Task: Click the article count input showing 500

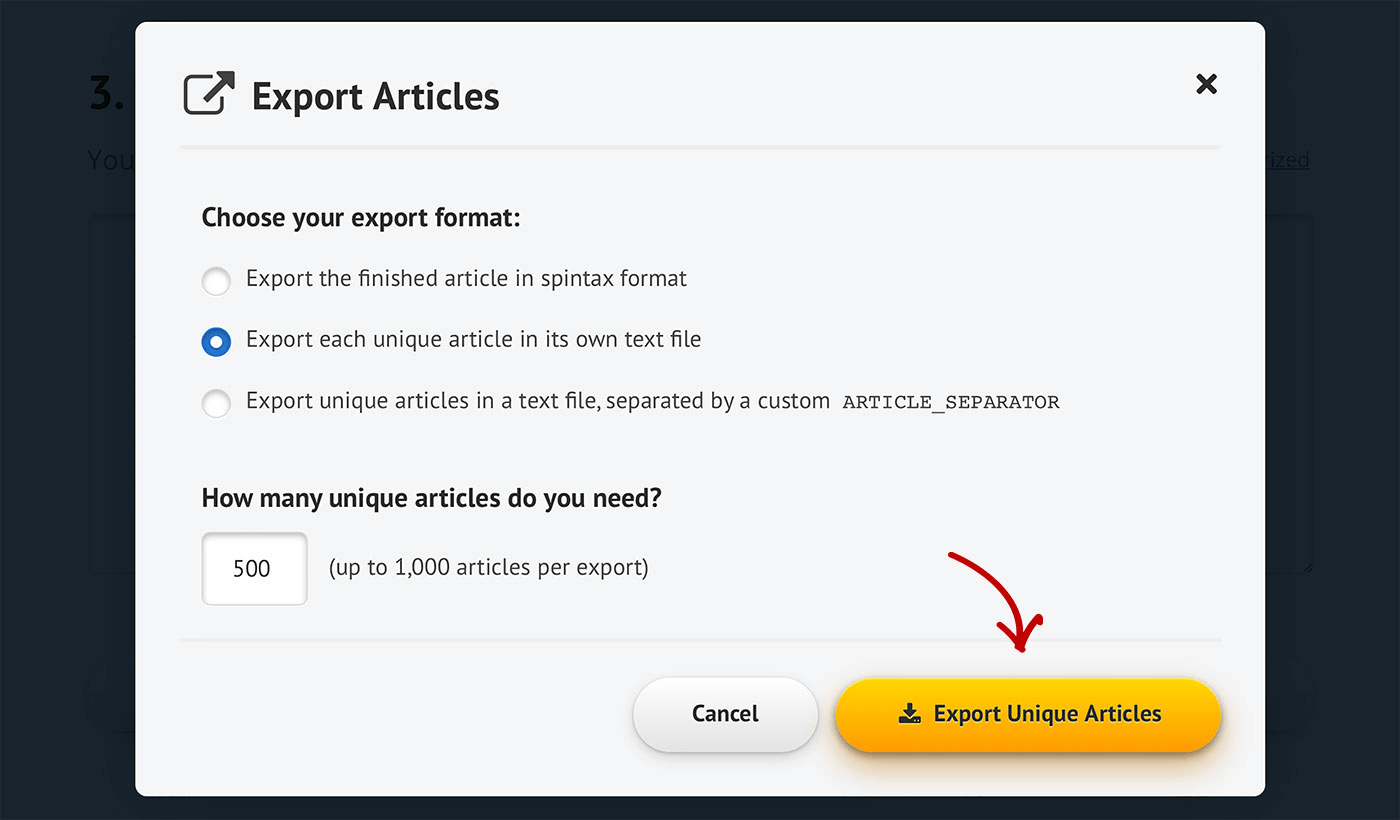Action: click(x=254, y=567)
